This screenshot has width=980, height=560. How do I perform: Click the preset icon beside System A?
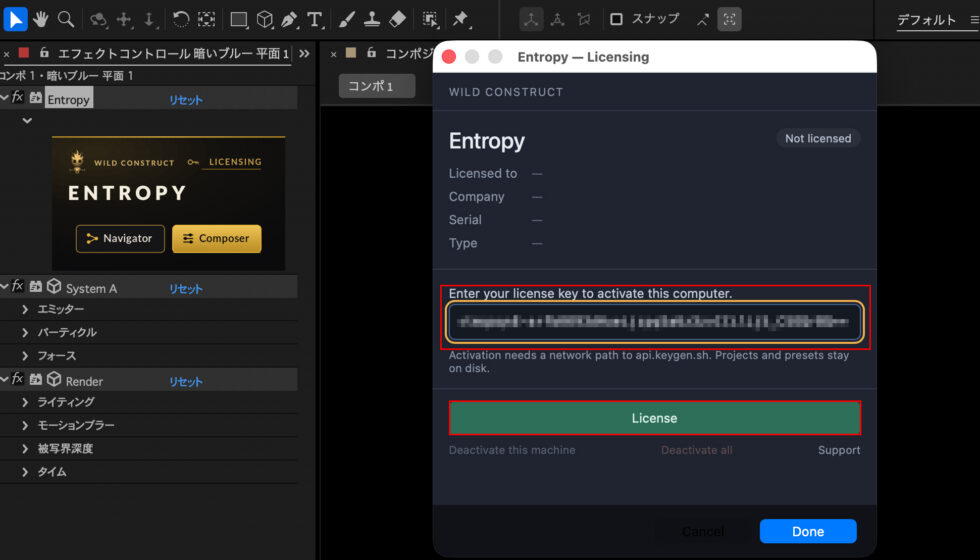click(x=36, y=286)
